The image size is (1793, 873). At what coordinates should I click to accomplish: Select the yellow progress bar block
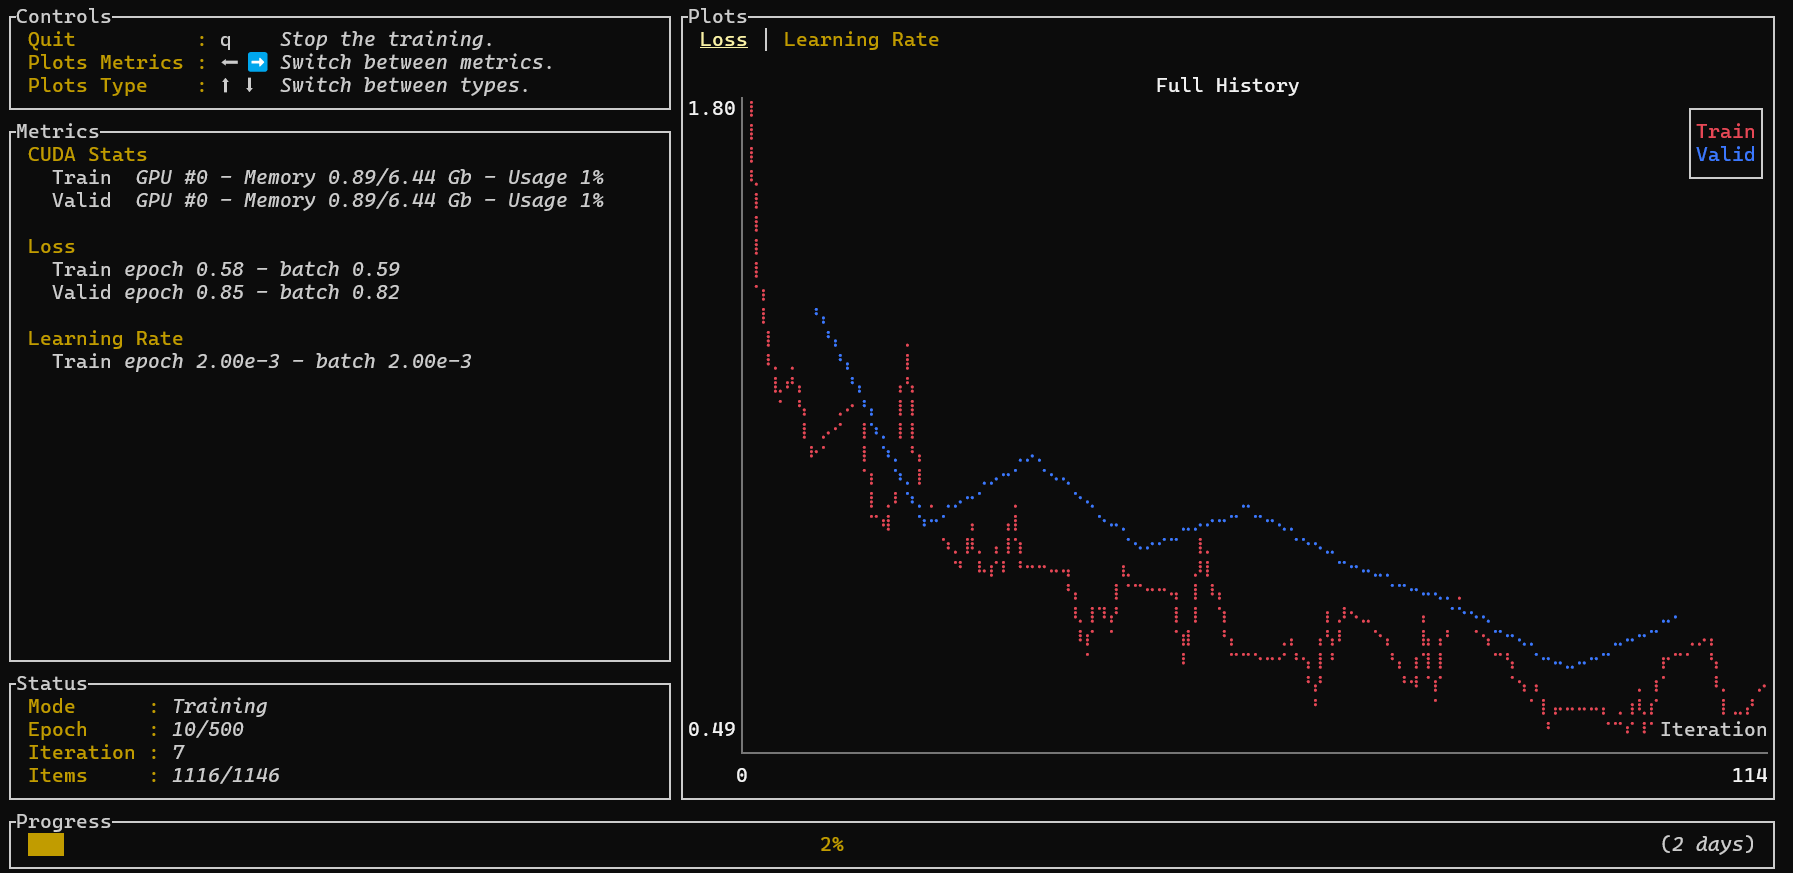click(46, 845)
